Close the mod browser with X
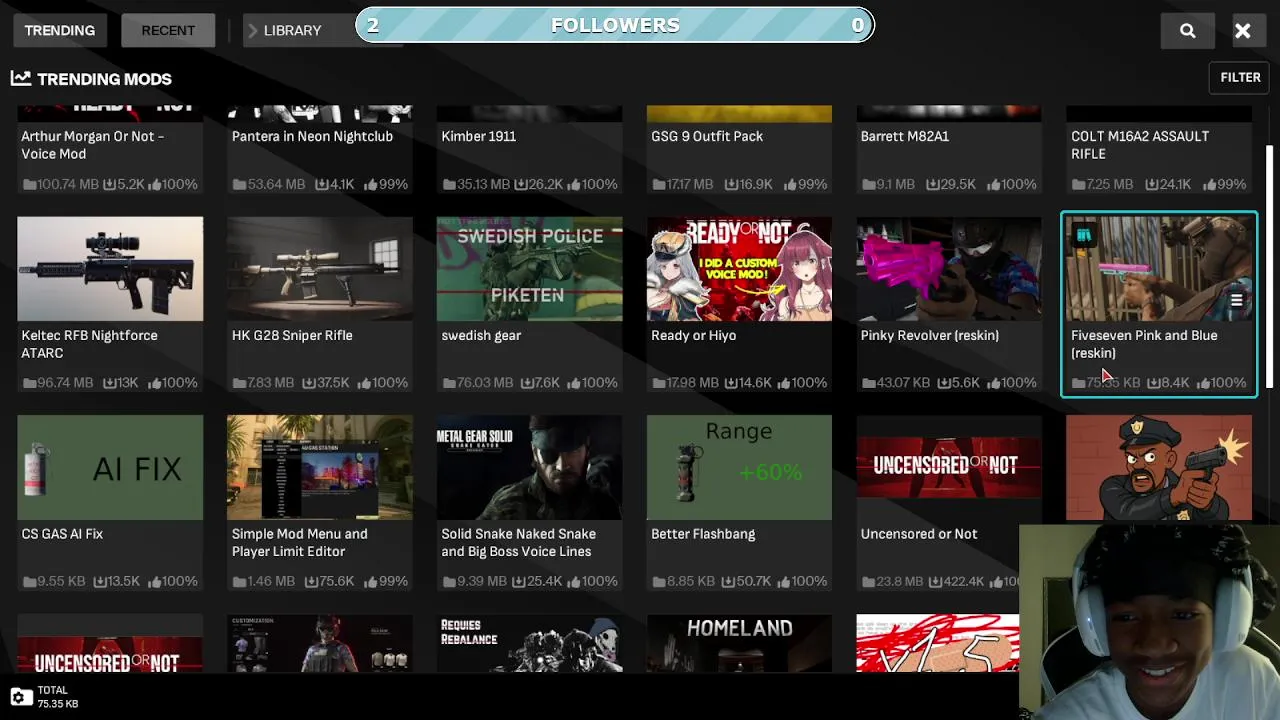1280x720 pixels. click(1242, 30)
